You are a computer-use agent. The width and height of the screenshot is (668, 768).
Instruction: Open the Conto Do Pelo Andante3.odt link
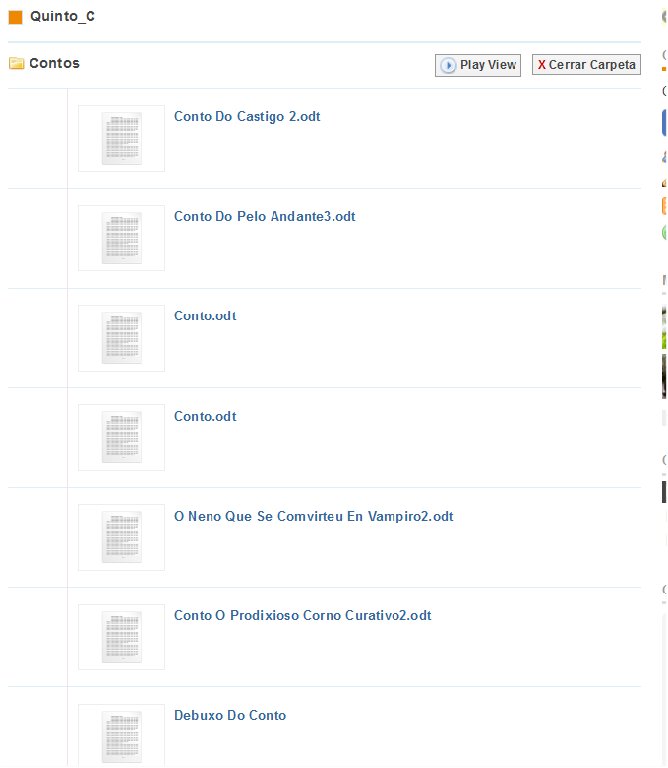[264, 217]
